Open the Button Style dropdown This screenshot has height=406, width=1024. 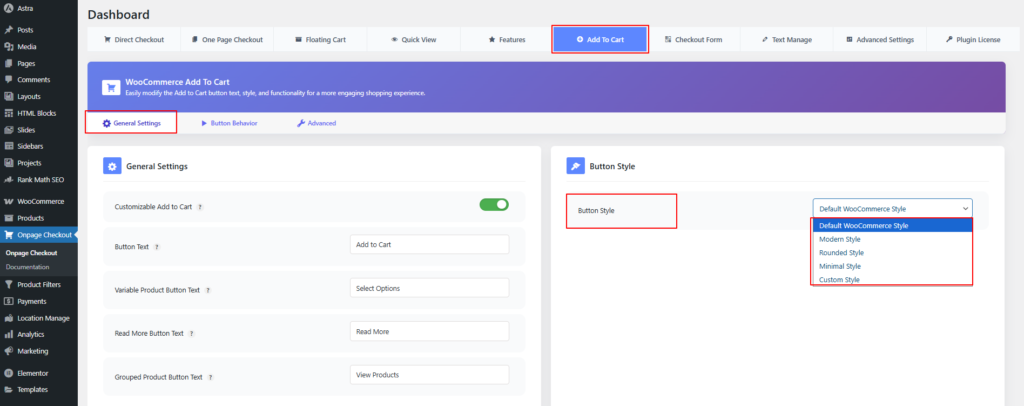click(x=892, y=208)
